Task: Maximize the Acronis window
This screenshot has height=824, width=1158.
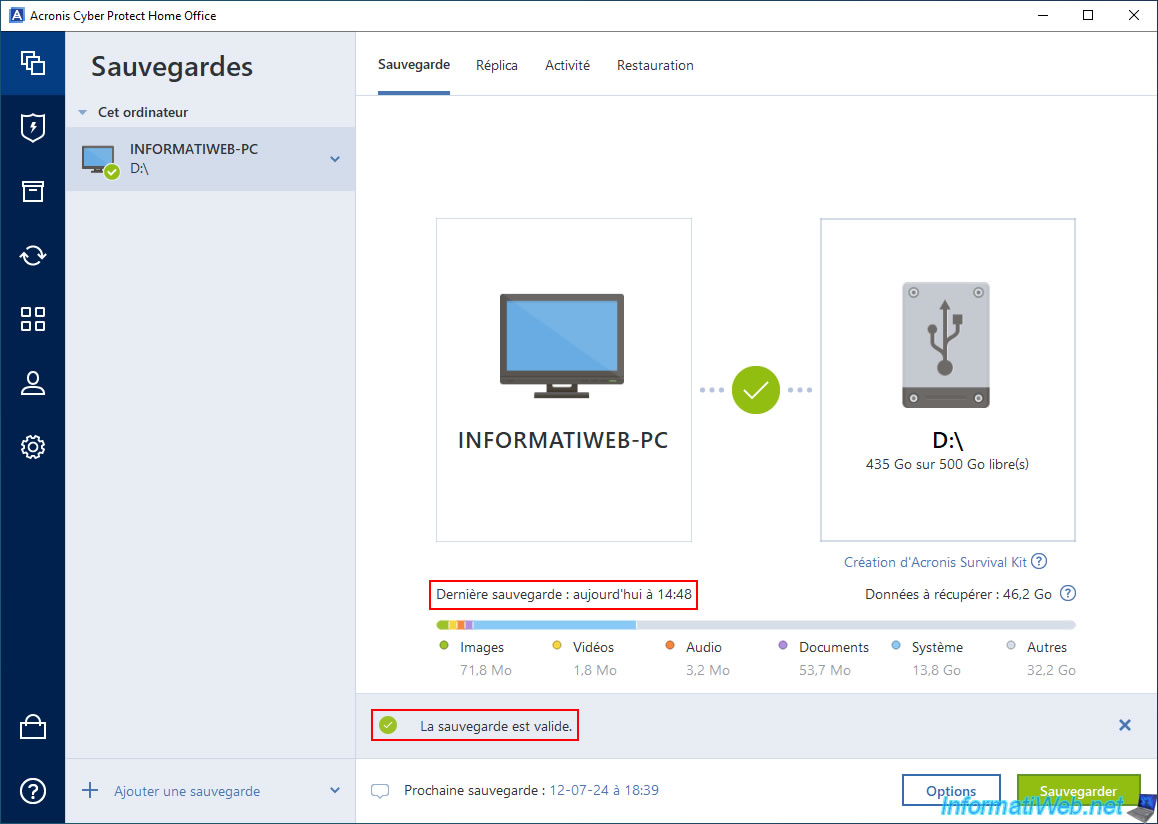Action: pyautogui.click(x=1088, y=16)
